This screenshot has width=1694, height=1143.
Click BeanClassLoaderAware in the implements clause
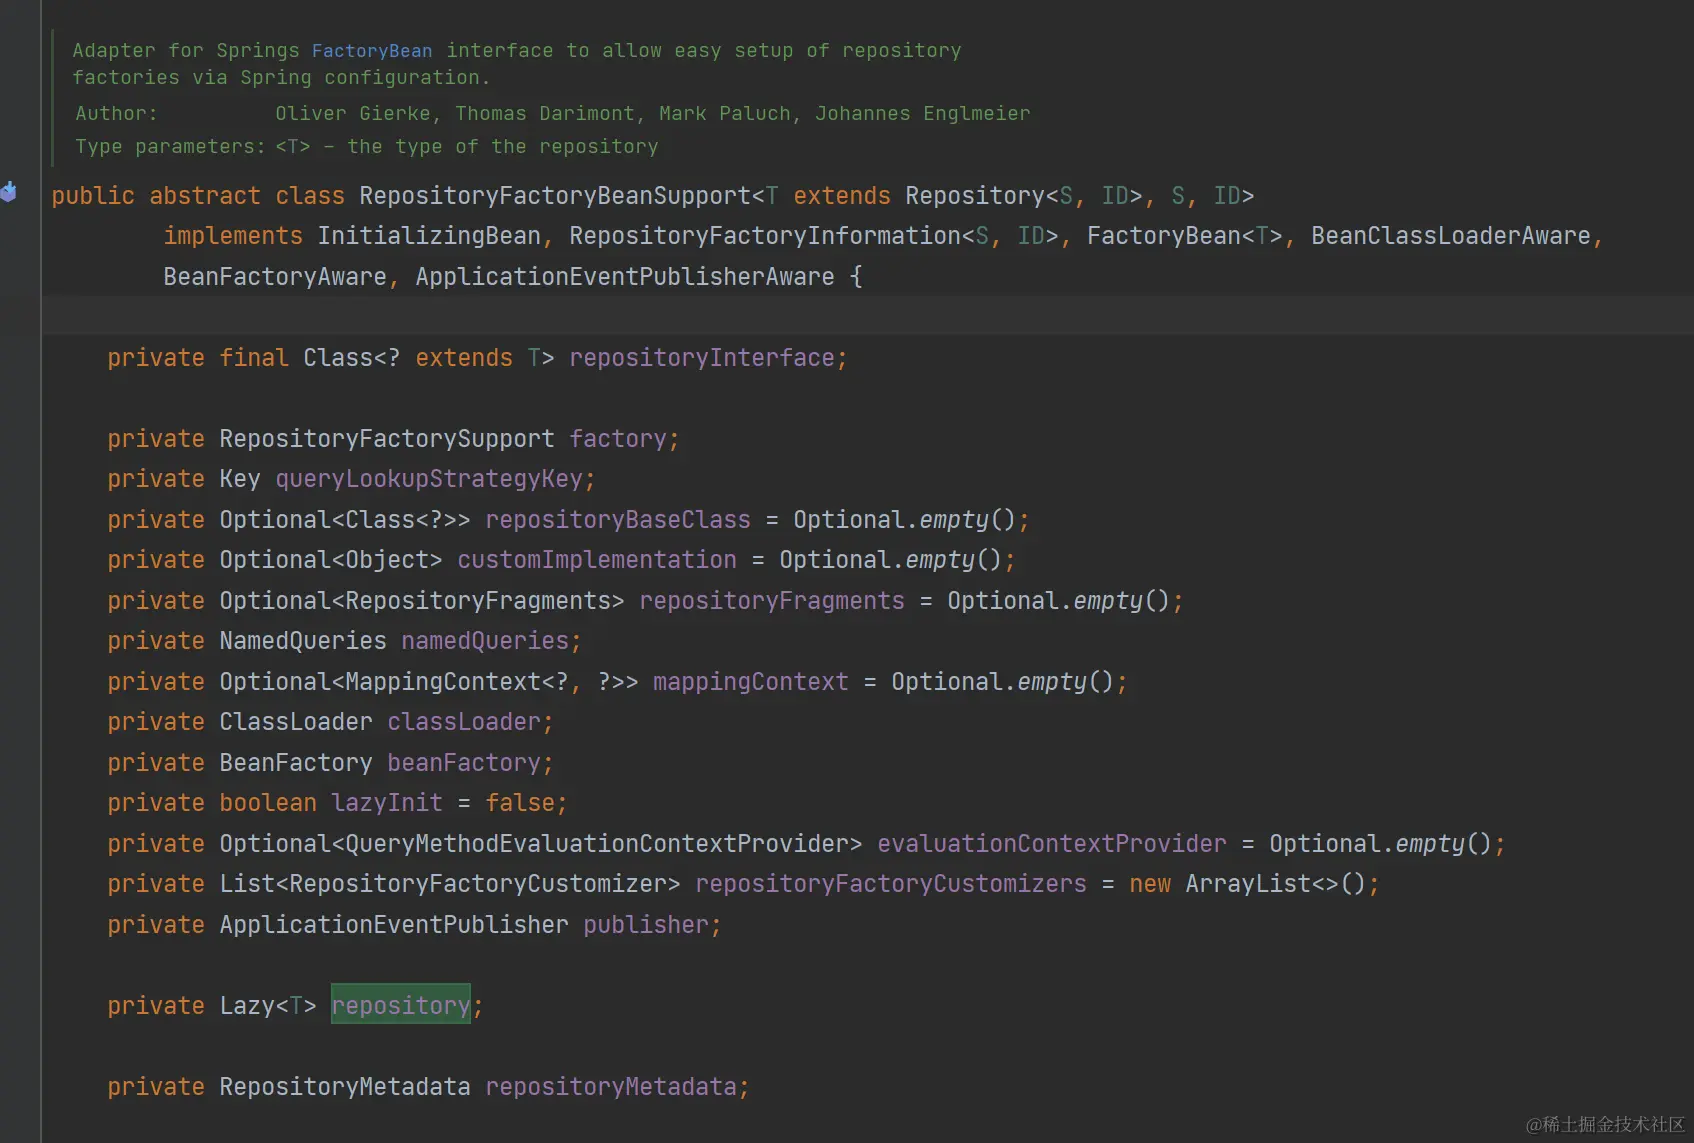pyautogui.click(x=1450, y=236)
